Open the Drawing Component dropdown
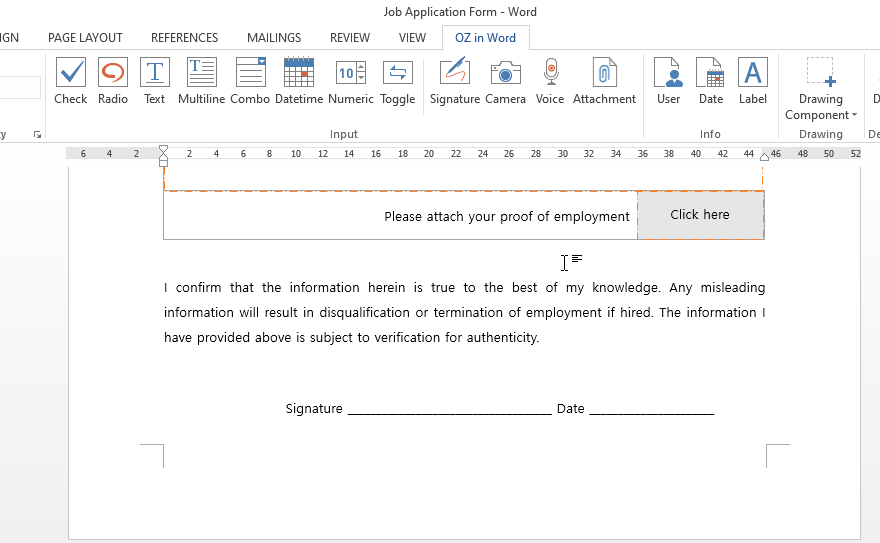The width and height of the screenshot is (880, 543). pos(821,89)
